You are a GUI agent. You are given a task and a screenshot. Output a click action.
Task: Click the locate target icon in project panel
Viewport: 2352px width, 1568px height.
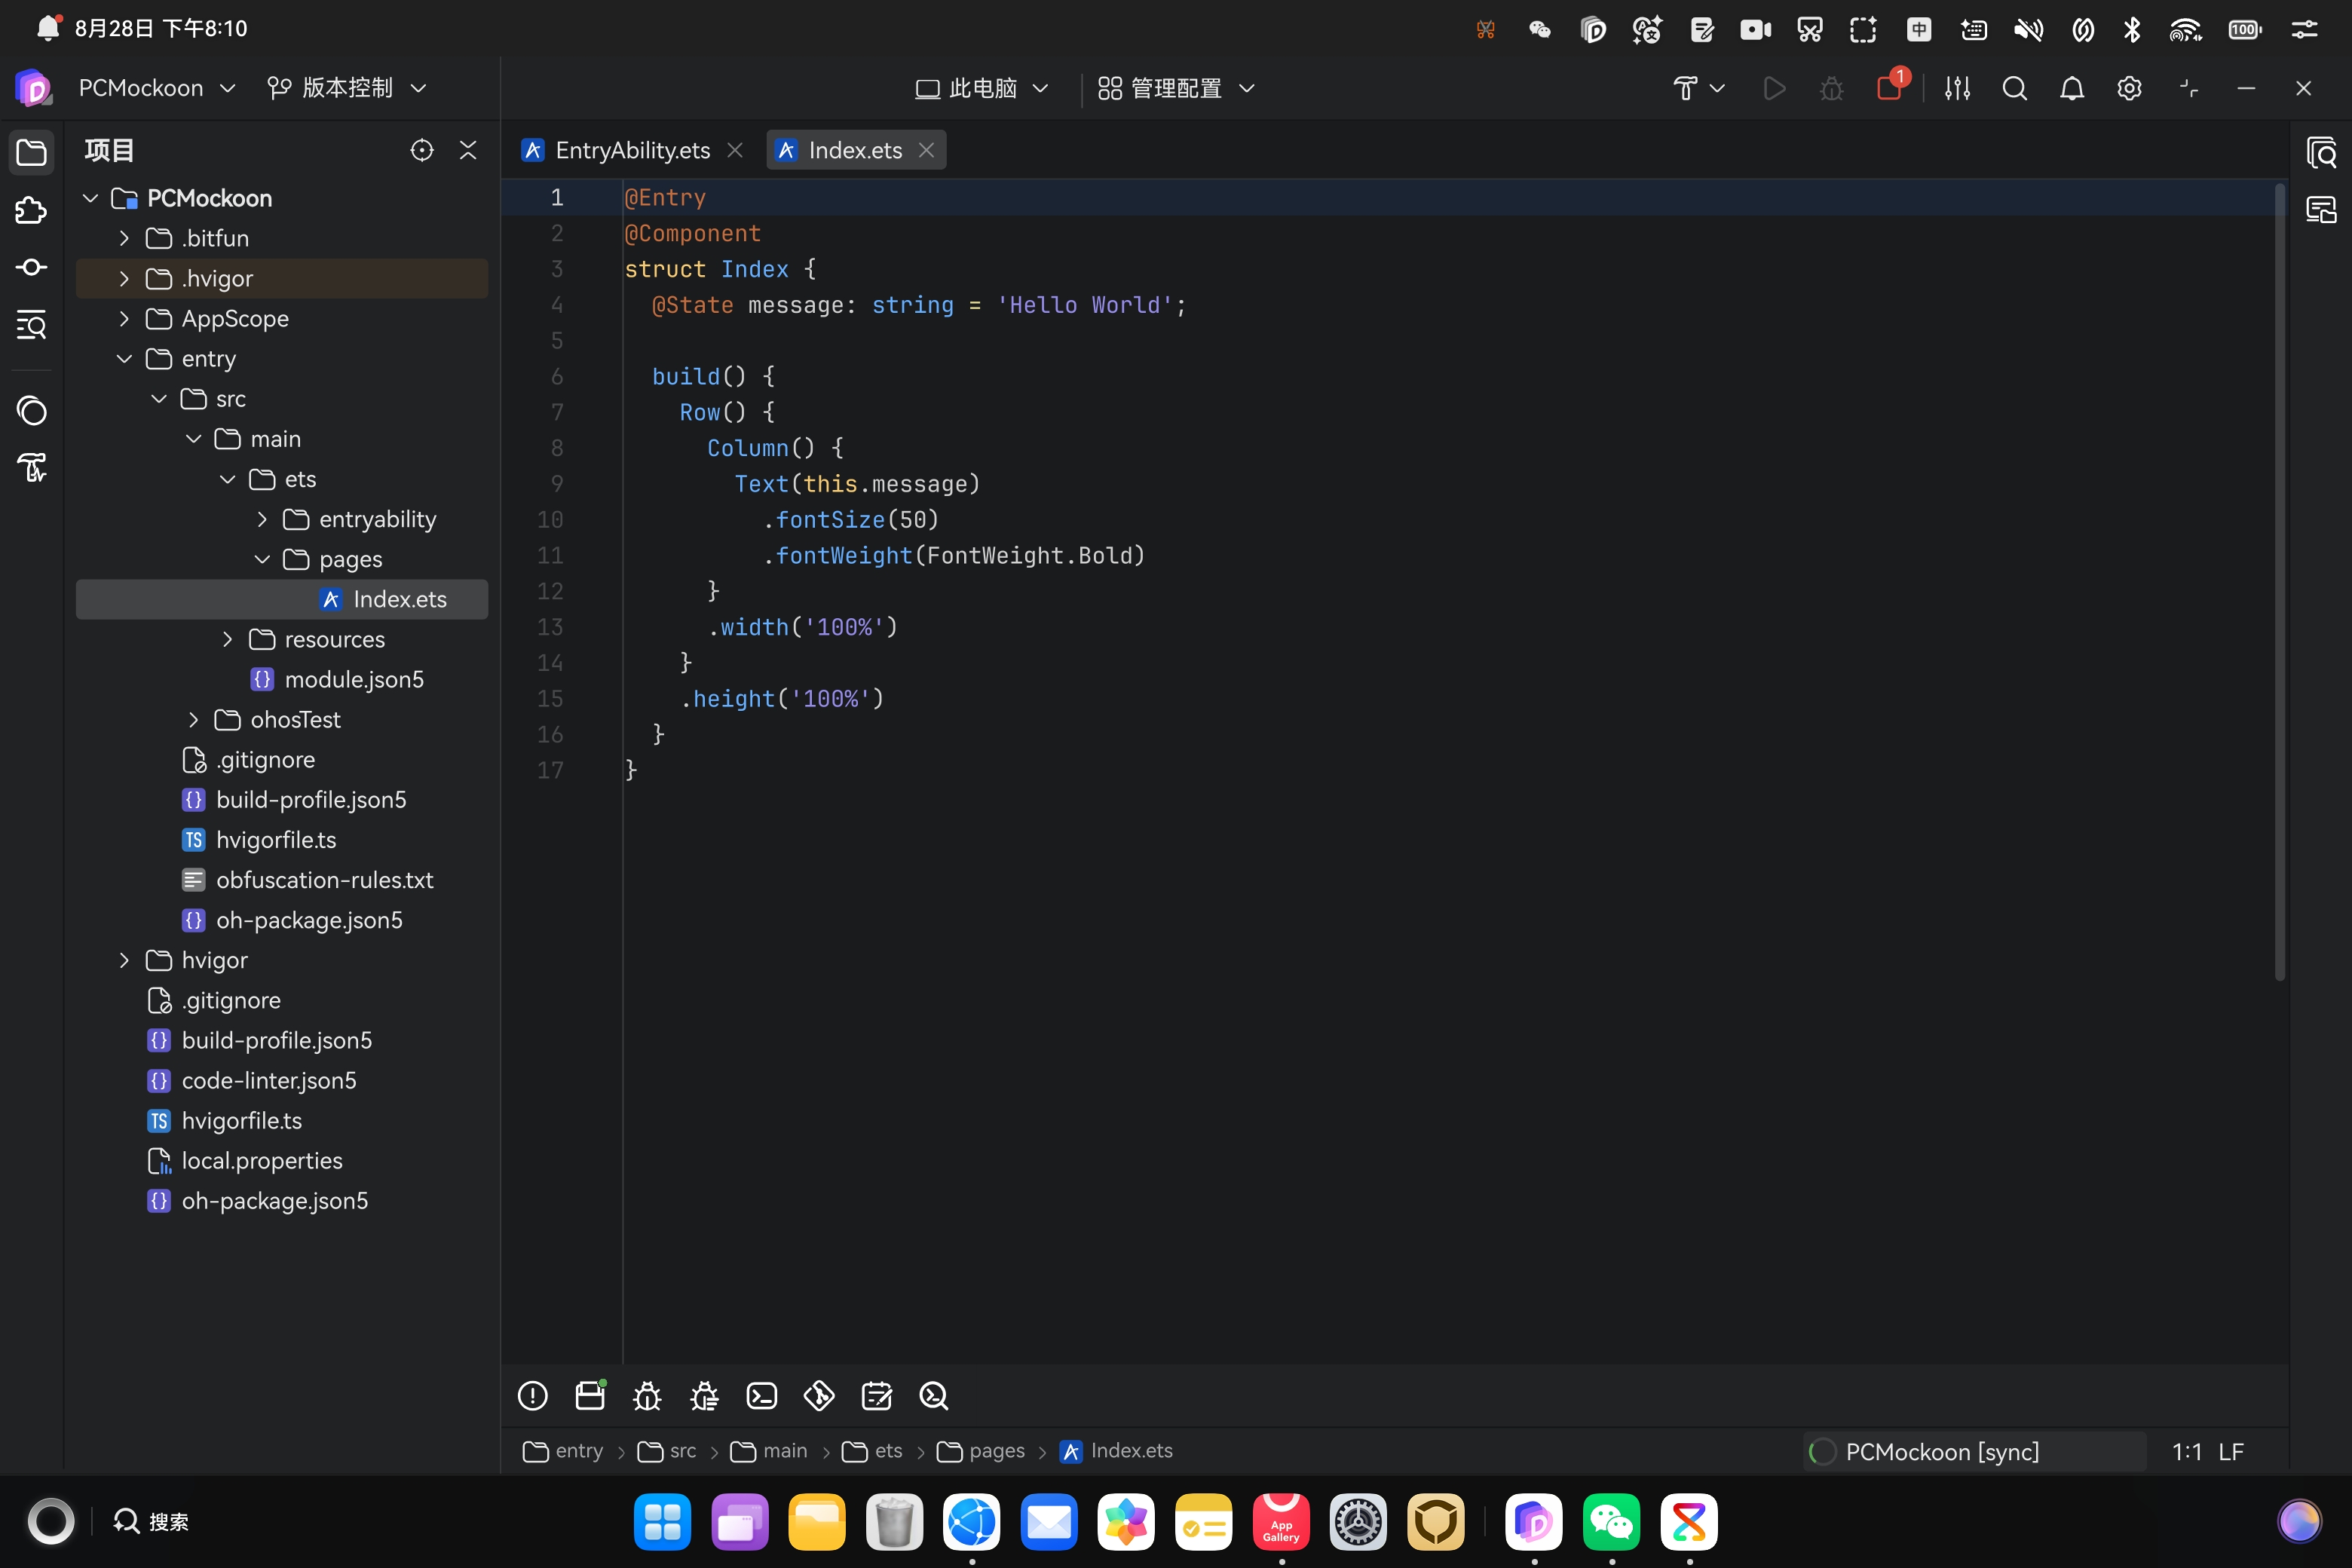422,150
